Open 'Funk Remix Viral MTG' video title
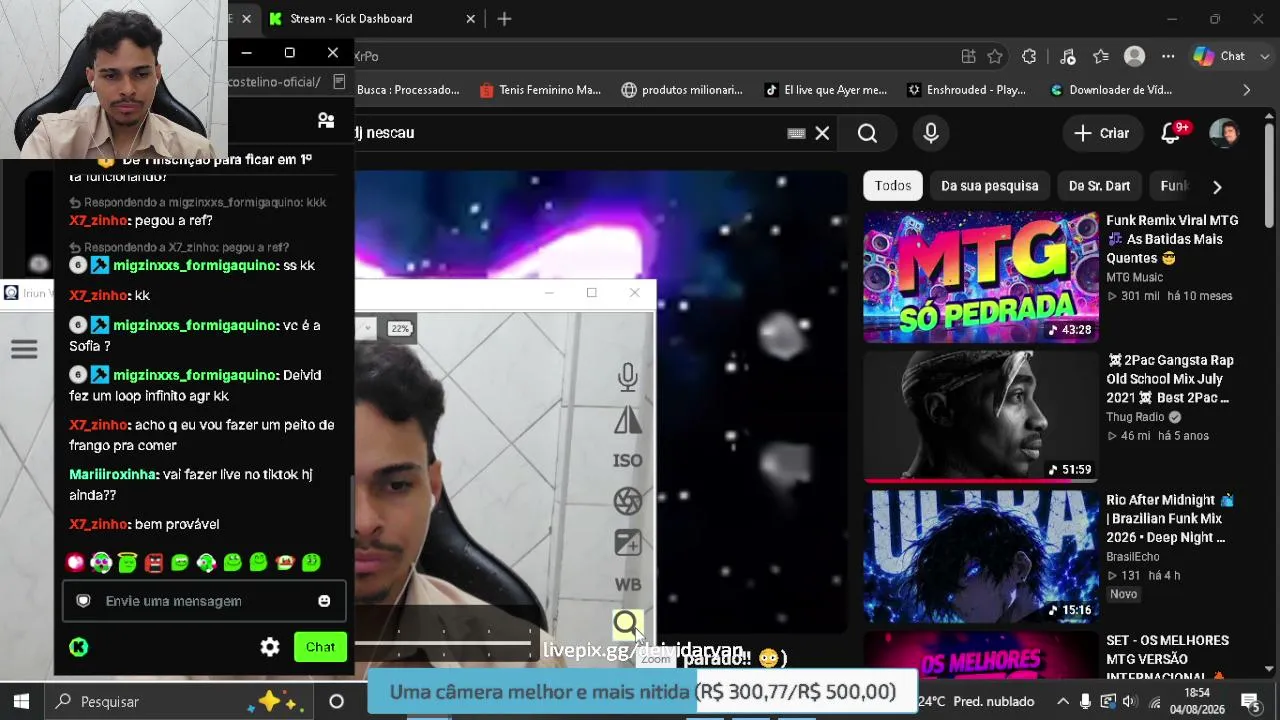Viewport: 1280px width, 720px height. click(1172, 239)
